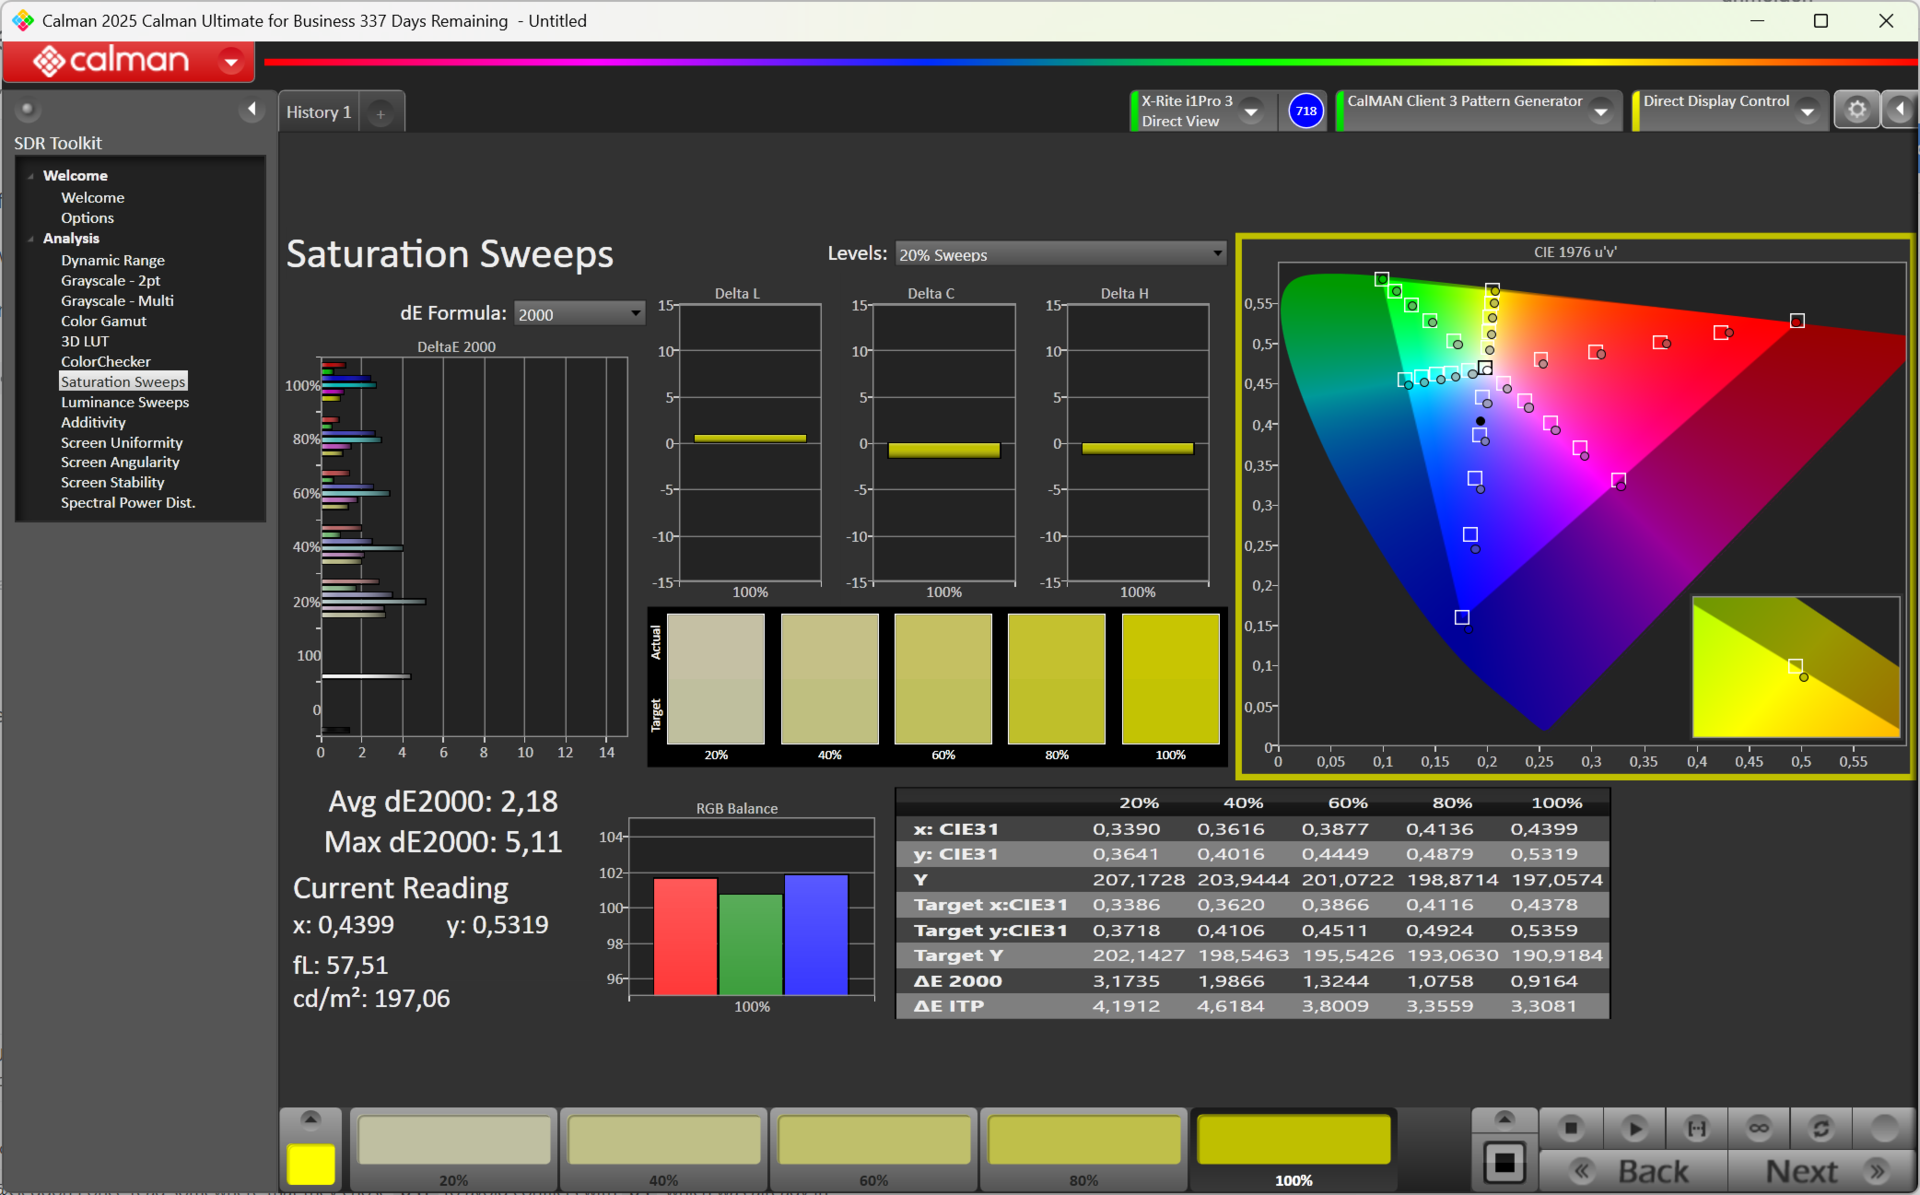Click the Calman logo menu button
1920x1195 pixels.
pyautogui.click(x=129, y=62)
